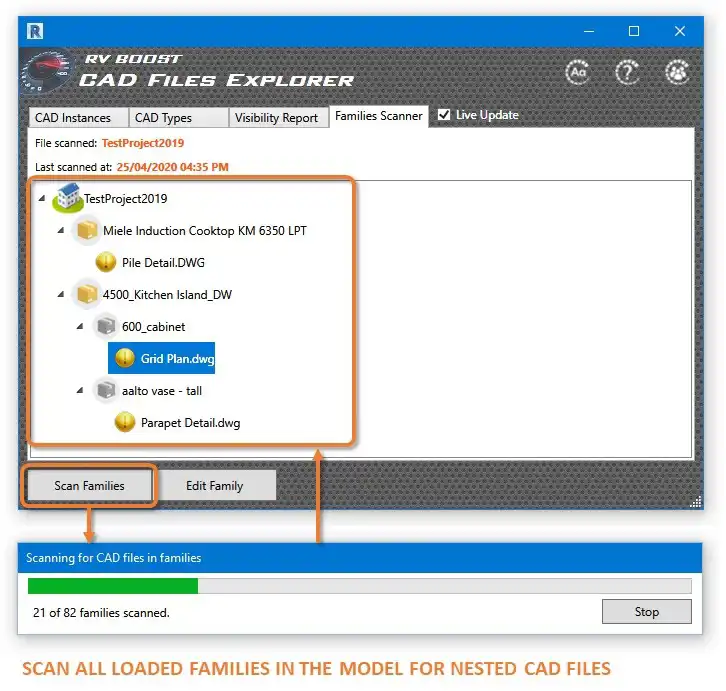Viewport: 726px width, 691px height.
Task: Click the green scanning progress bar
Action: [x=113, y=585]
